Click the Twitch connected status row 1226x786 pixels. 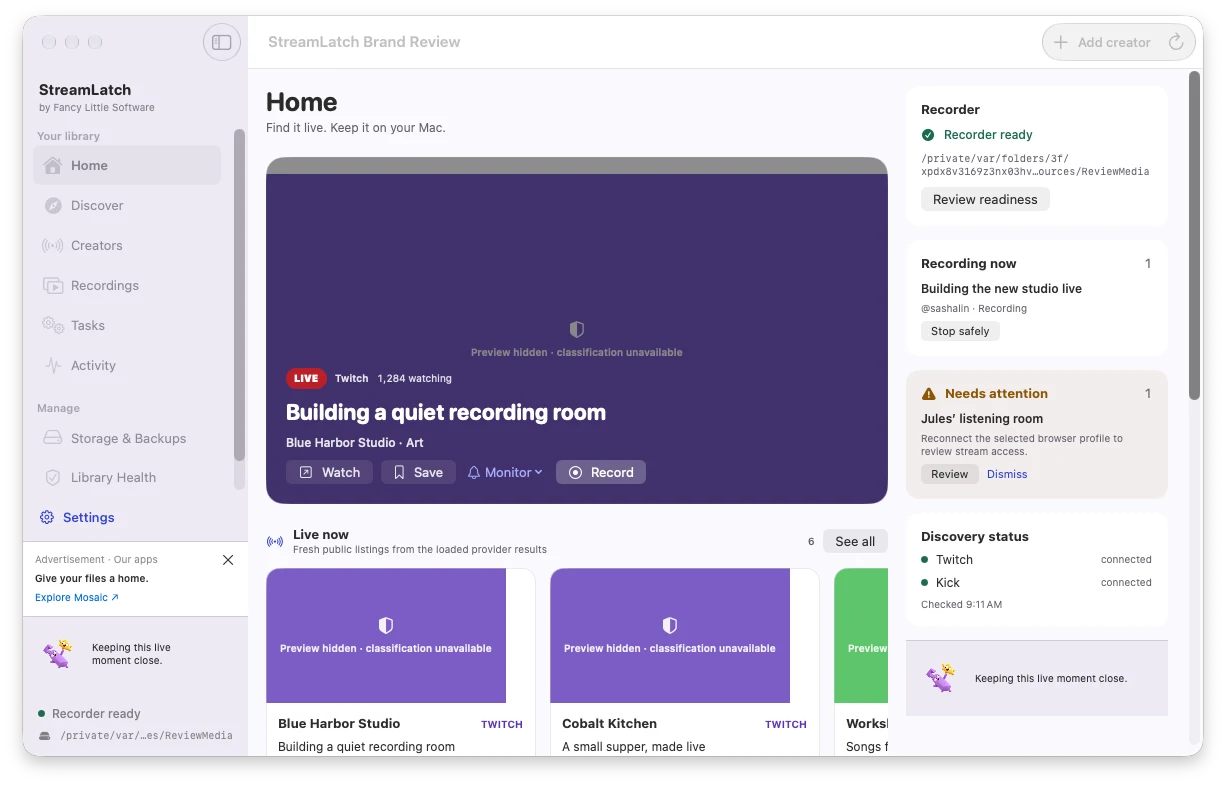(1036, 560)
